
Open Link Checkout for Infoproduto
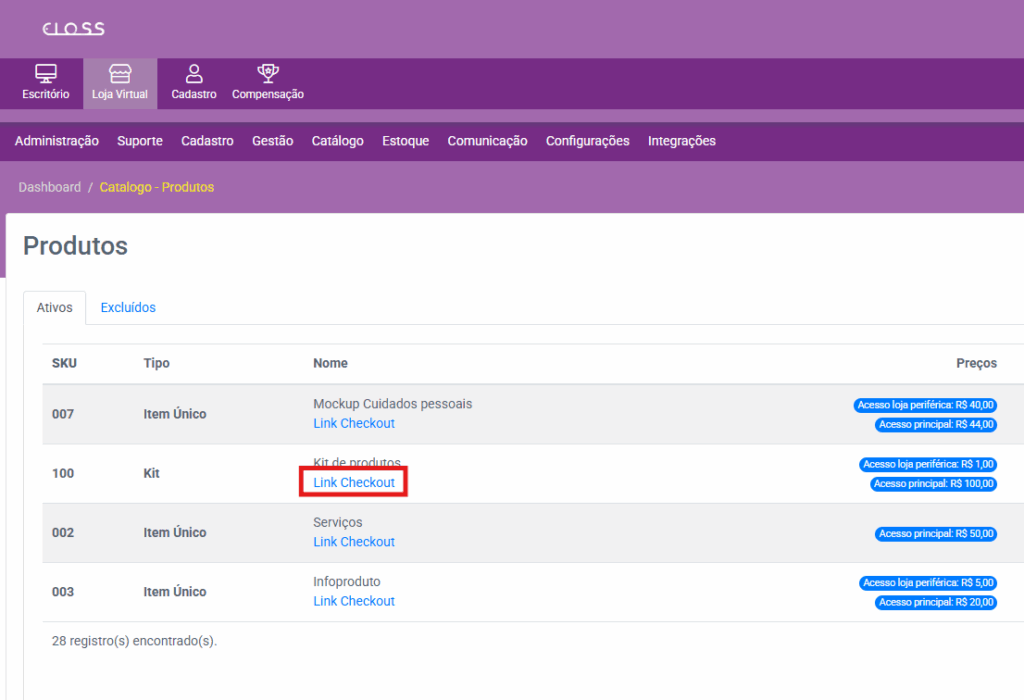(x=354, y=601)
